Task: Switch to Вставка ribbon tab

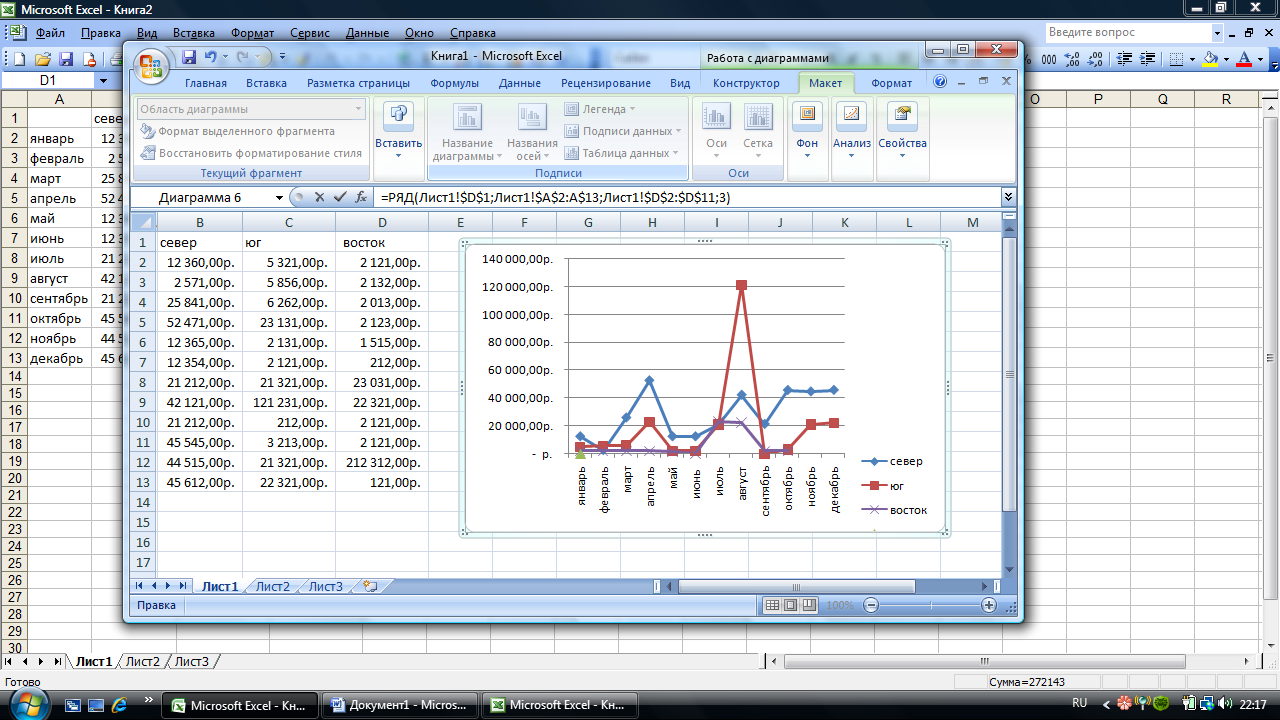Action: [267, 83]
